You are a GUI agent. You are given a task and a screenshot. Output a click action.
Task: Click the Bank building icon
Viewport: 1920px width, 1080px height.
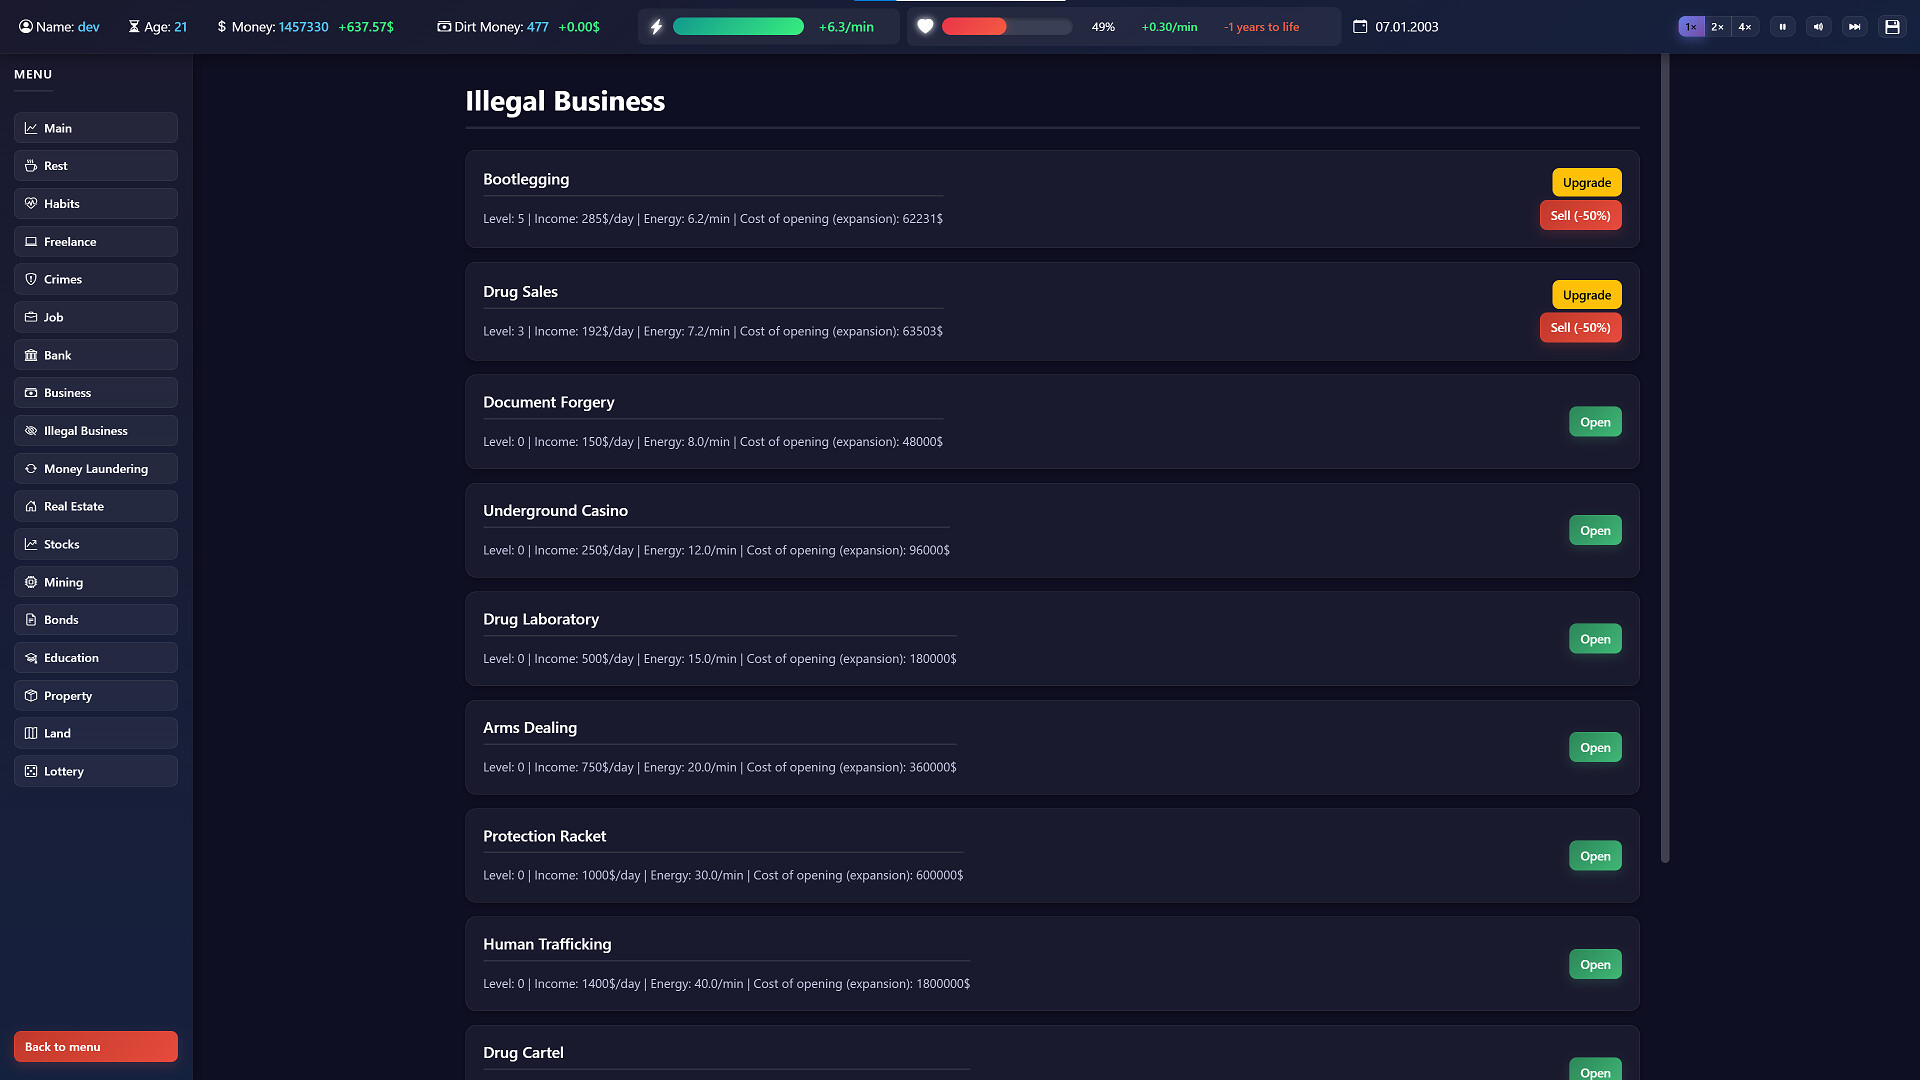(31, 355)
